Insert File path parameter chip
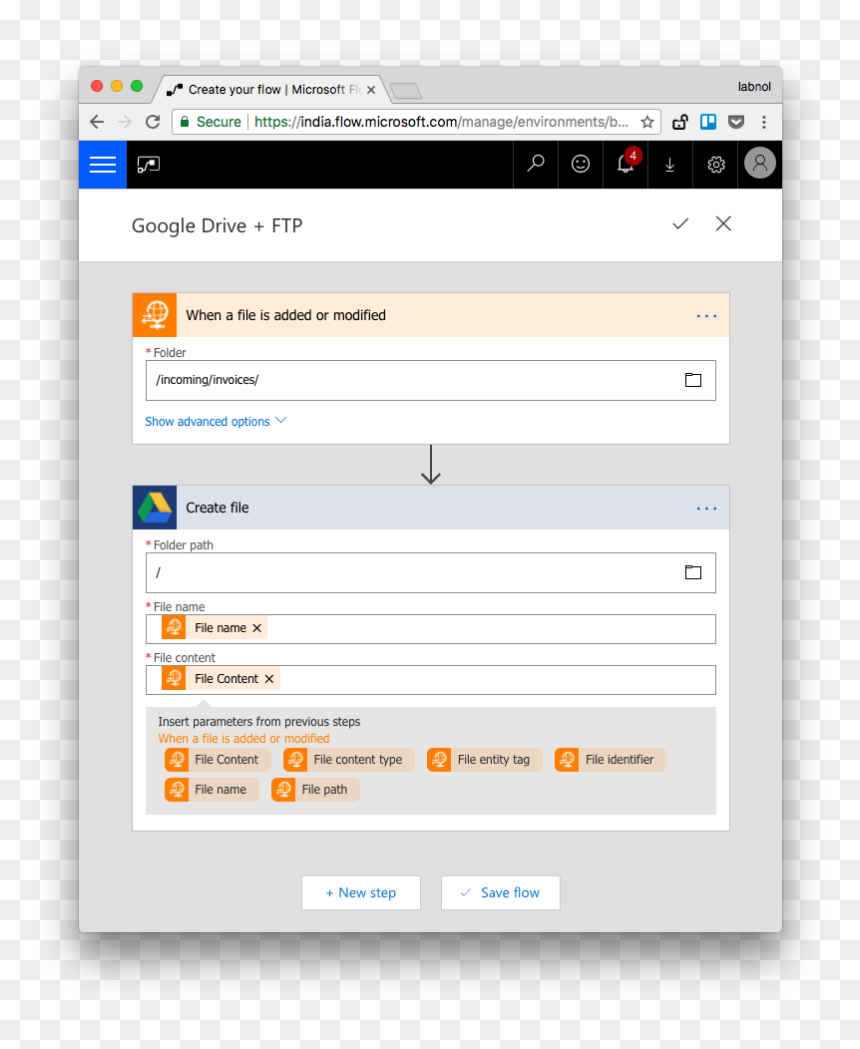Screen dimensions: 860x1049 pos(315,789)
